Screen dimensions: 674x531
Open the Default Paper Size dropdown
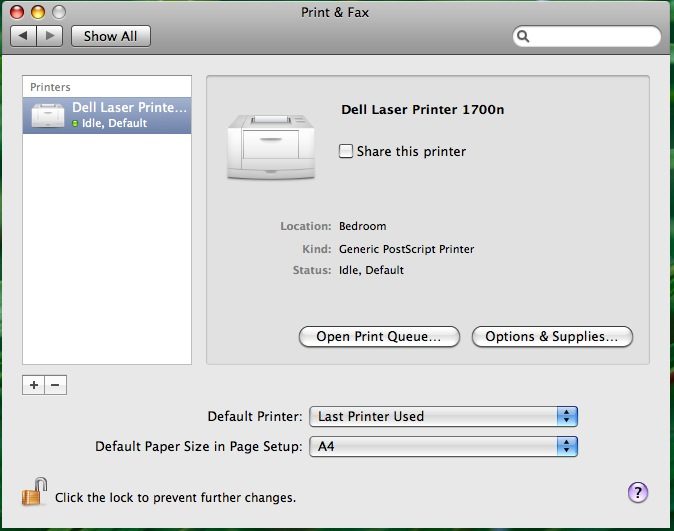click(443, 446)
